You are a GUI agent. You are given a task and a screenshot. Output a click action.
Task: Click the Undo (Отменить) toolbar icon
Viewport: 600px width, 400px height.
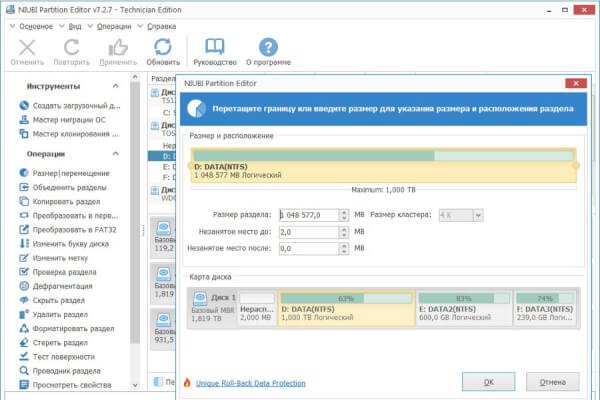click(27, 48)
